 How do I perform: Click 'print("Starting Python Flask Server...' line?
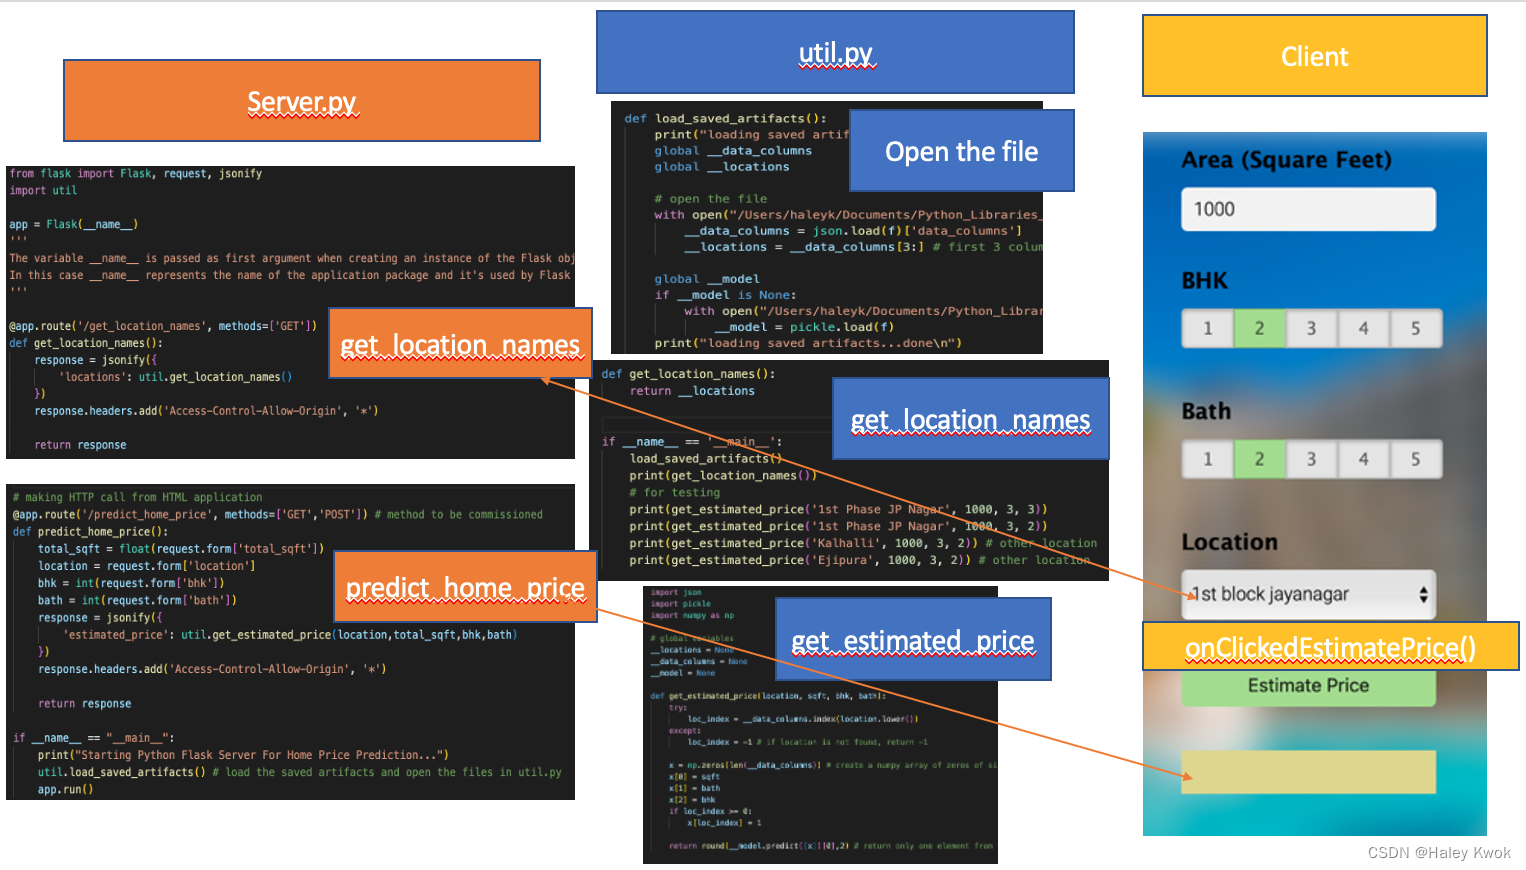[243, 755]
